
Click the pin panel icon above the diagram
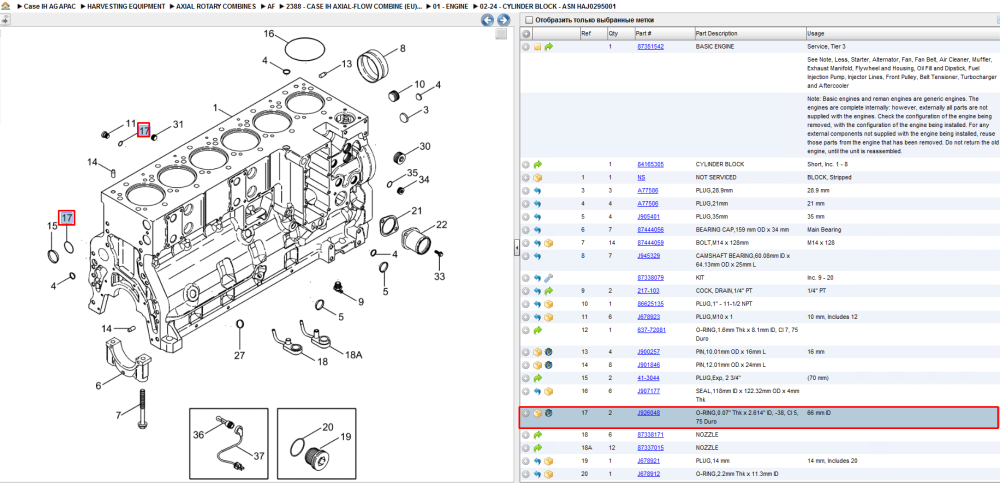coord(5,20)
